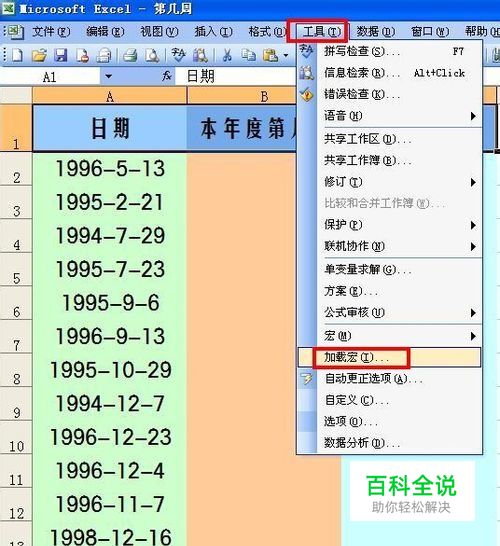Select 错误检查(K) menu entry
The height and width of the screenshot is (546, 500).
(x=390, y=94)
